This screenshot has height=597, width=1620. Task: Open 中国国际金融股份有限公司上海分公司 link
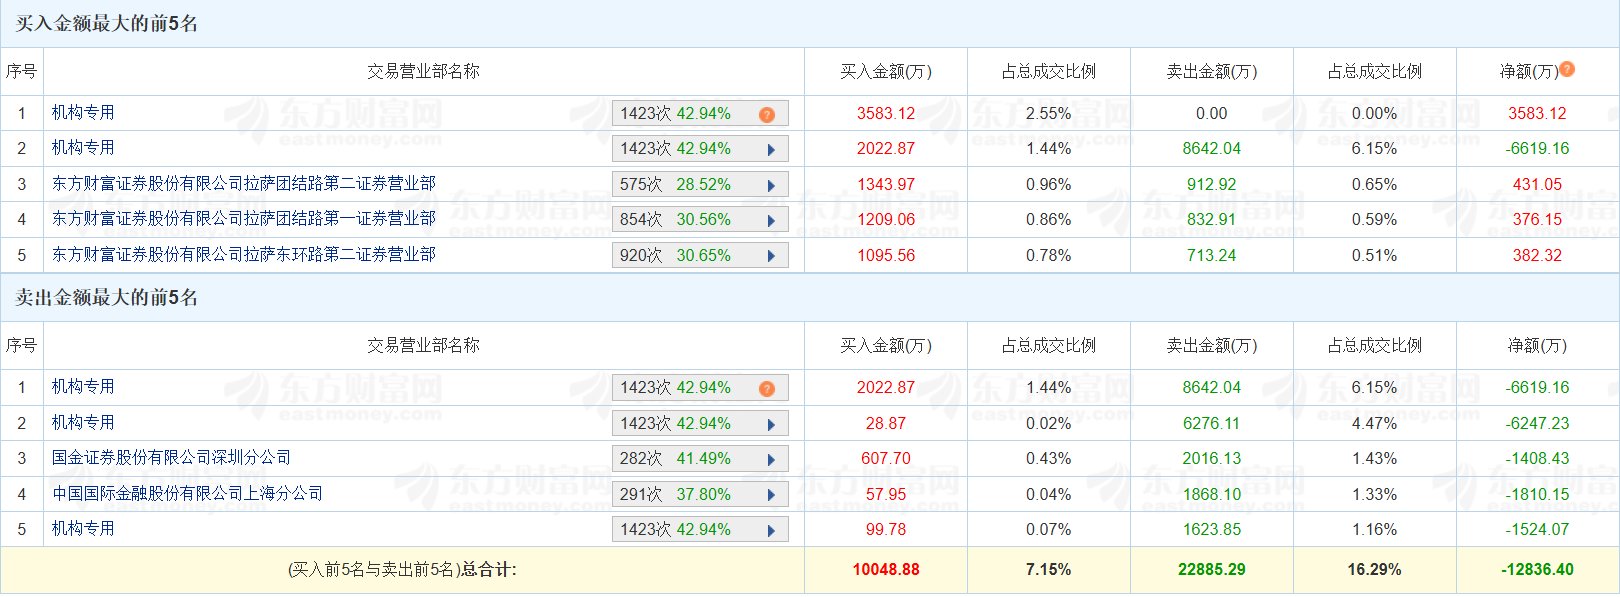coord(187,493)
